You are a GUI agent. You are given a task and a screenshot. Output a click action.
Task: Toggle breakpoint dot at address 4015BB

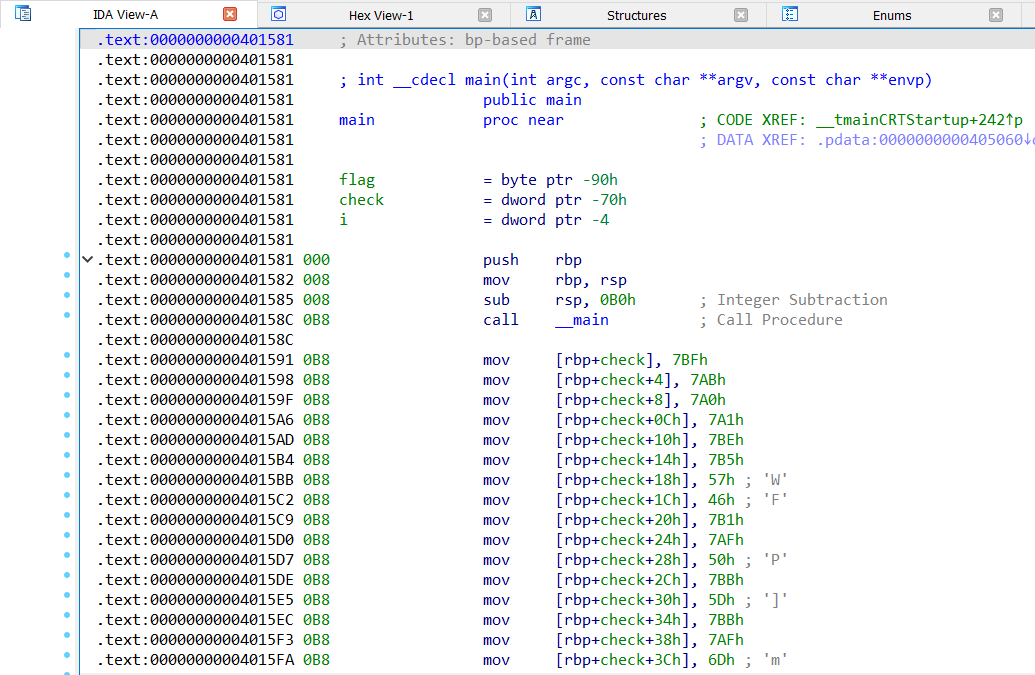pos(68,476)
